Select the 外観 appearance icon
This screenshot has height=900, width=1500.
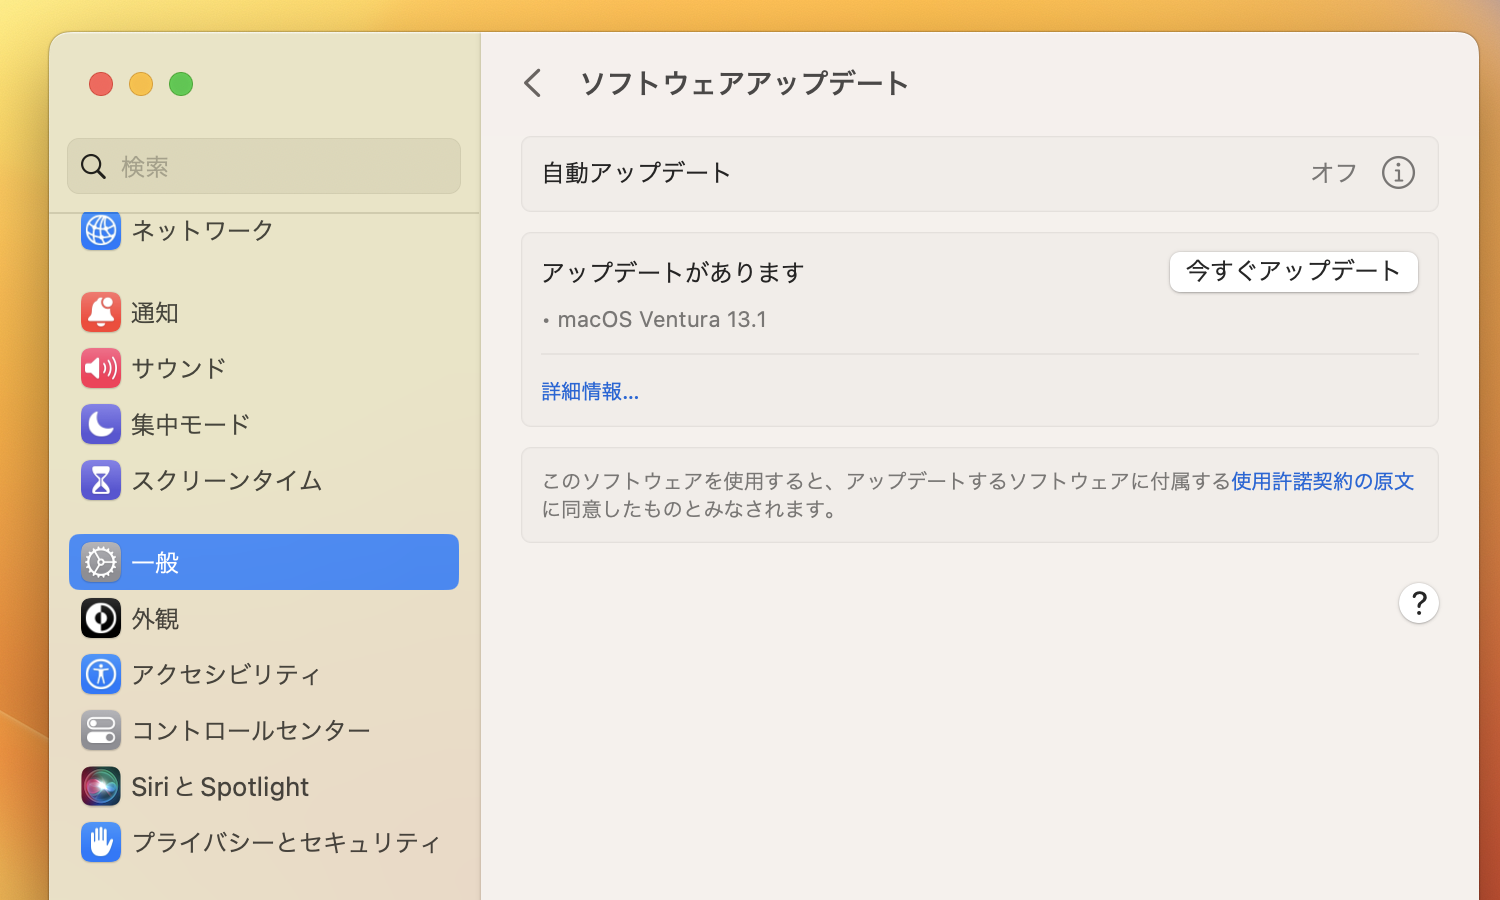tap(100, 618)
